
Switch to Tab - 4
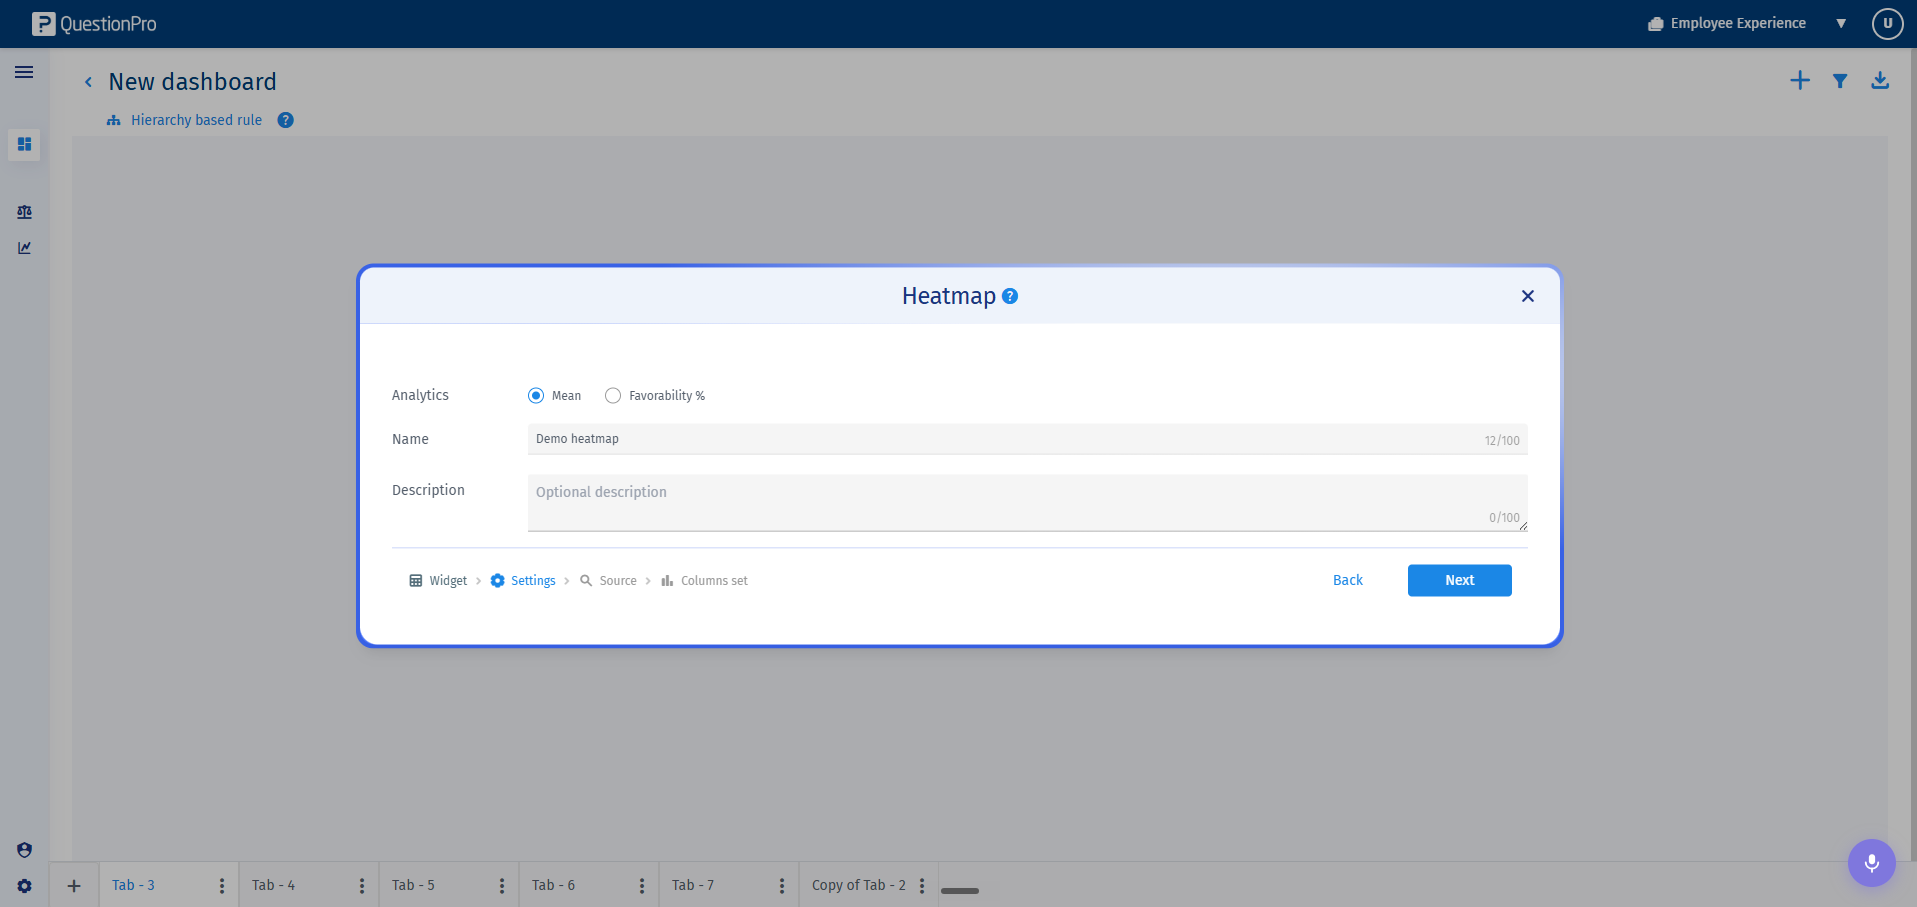tap(273, 885)
